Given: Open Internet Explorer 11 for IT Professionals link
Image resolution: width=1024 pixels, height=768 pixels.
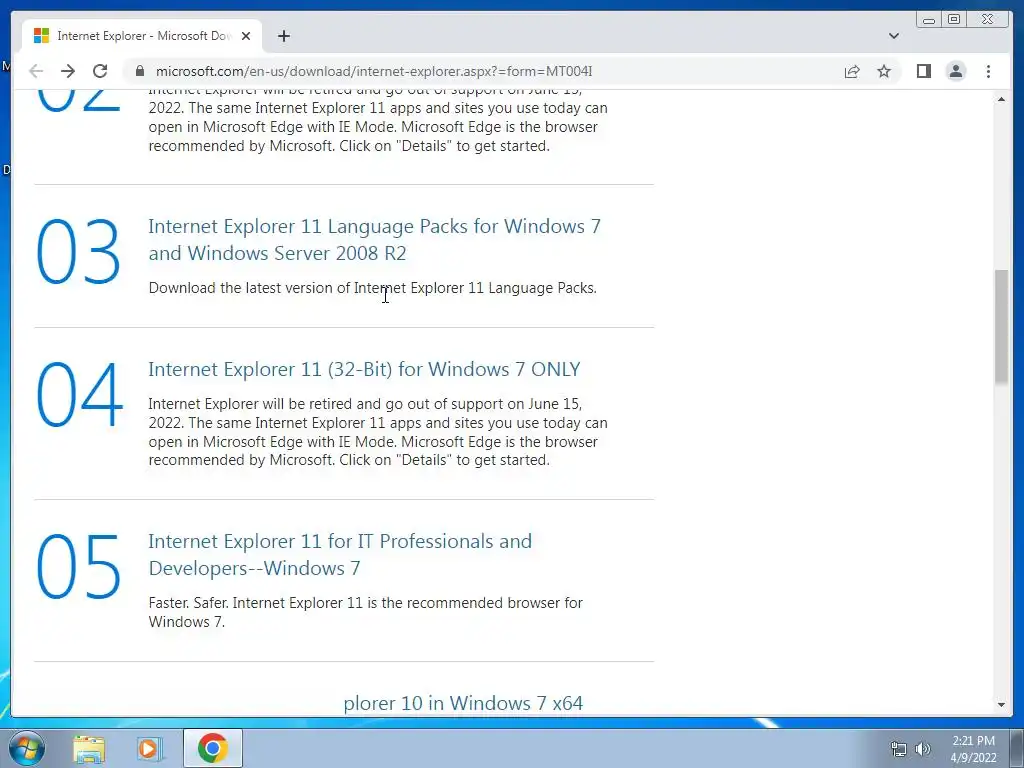Looking at the screenshot, I should click(x=340, y=554).
